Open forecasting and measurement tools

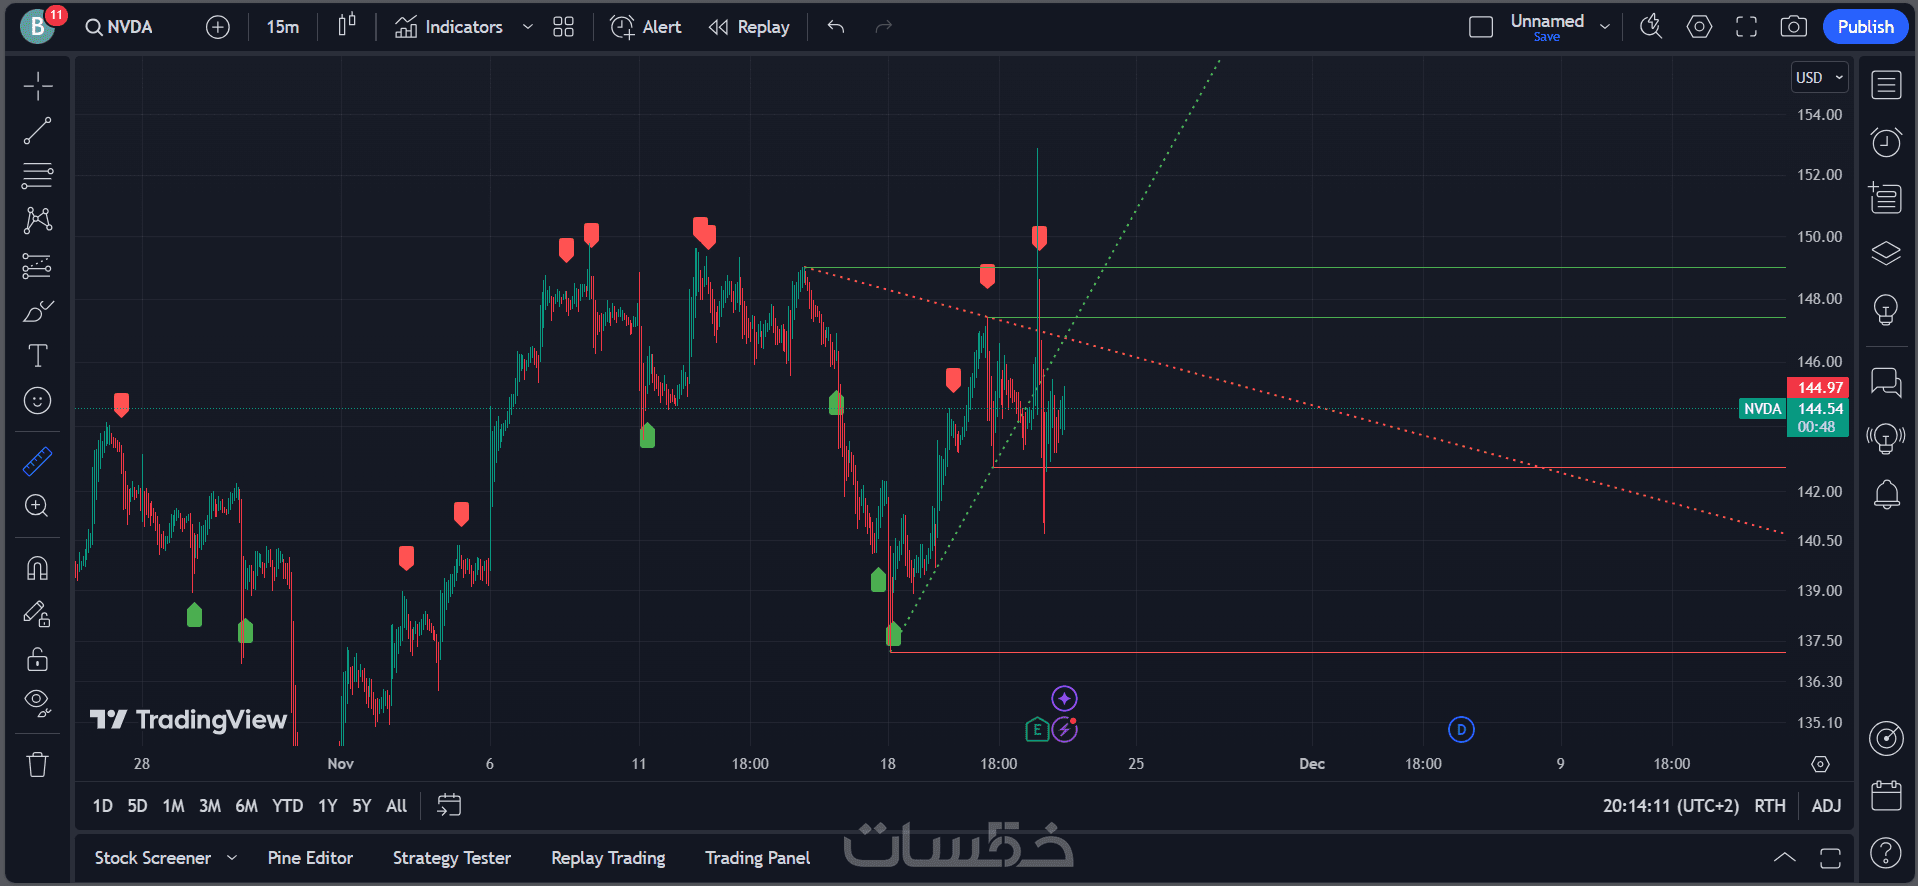point(38,266)
